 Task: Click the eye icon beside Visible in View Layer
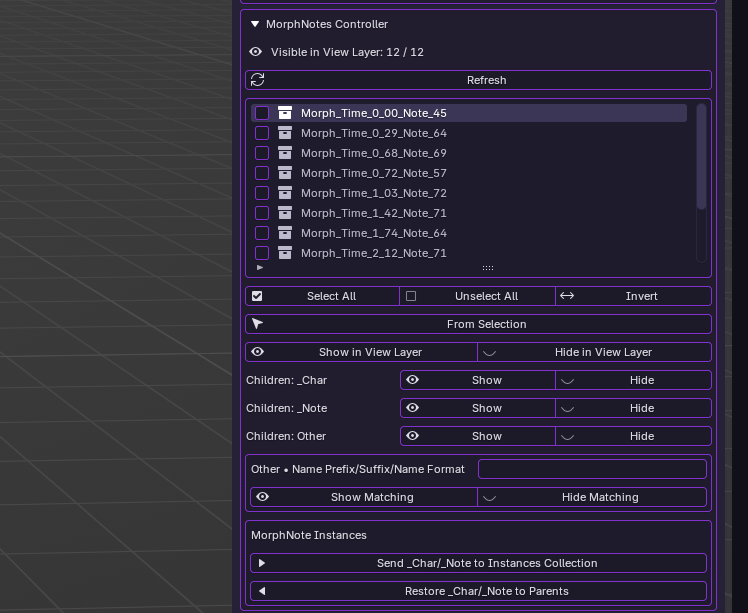tap(256, 52)
